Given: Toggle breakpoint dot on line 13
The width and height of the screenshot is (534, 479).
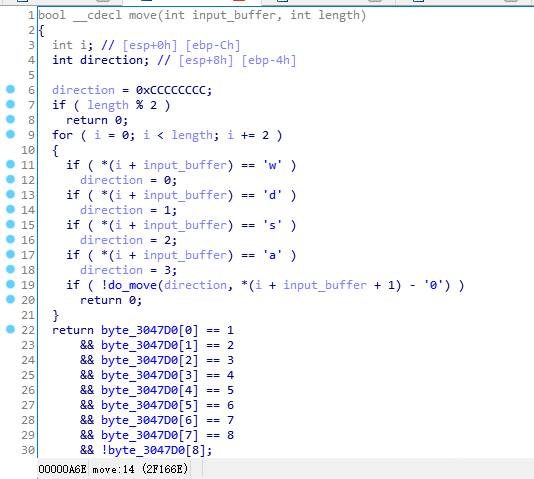Looking at the screenshot, I should tap(11, 194).
